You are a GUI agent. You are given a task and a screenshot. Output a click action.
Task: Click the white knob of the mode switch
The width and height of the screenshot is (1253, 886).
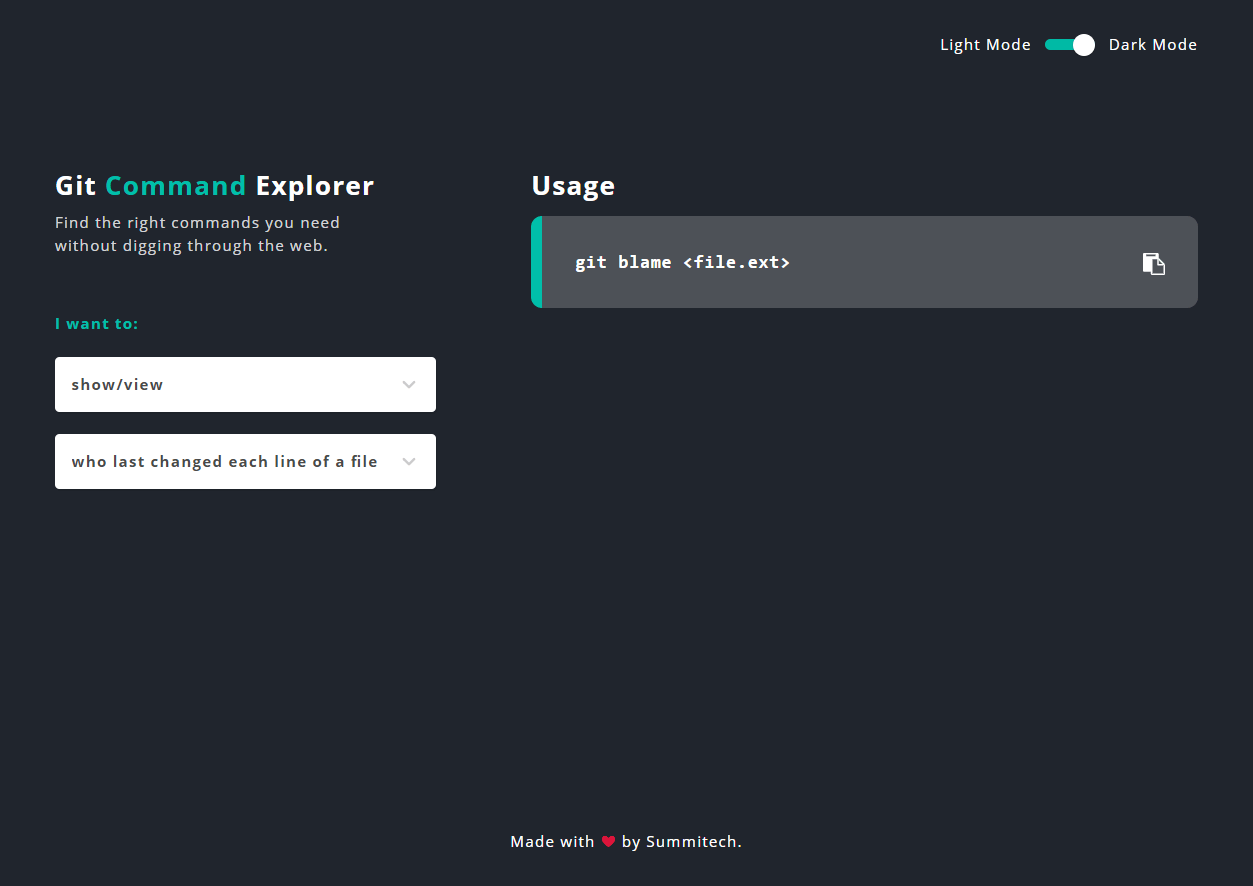(1084, 45)
